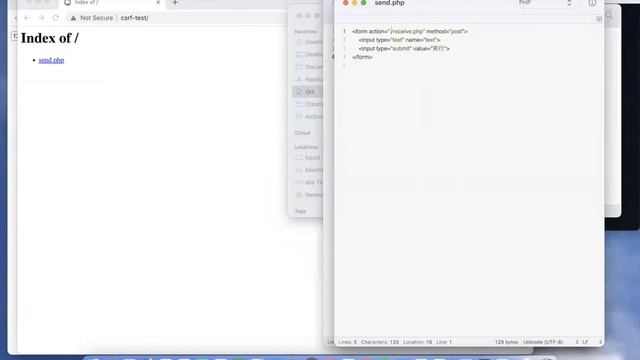Click the 'Characters: 125' status bar entry
Screen dimensions: 640x360
380,342
